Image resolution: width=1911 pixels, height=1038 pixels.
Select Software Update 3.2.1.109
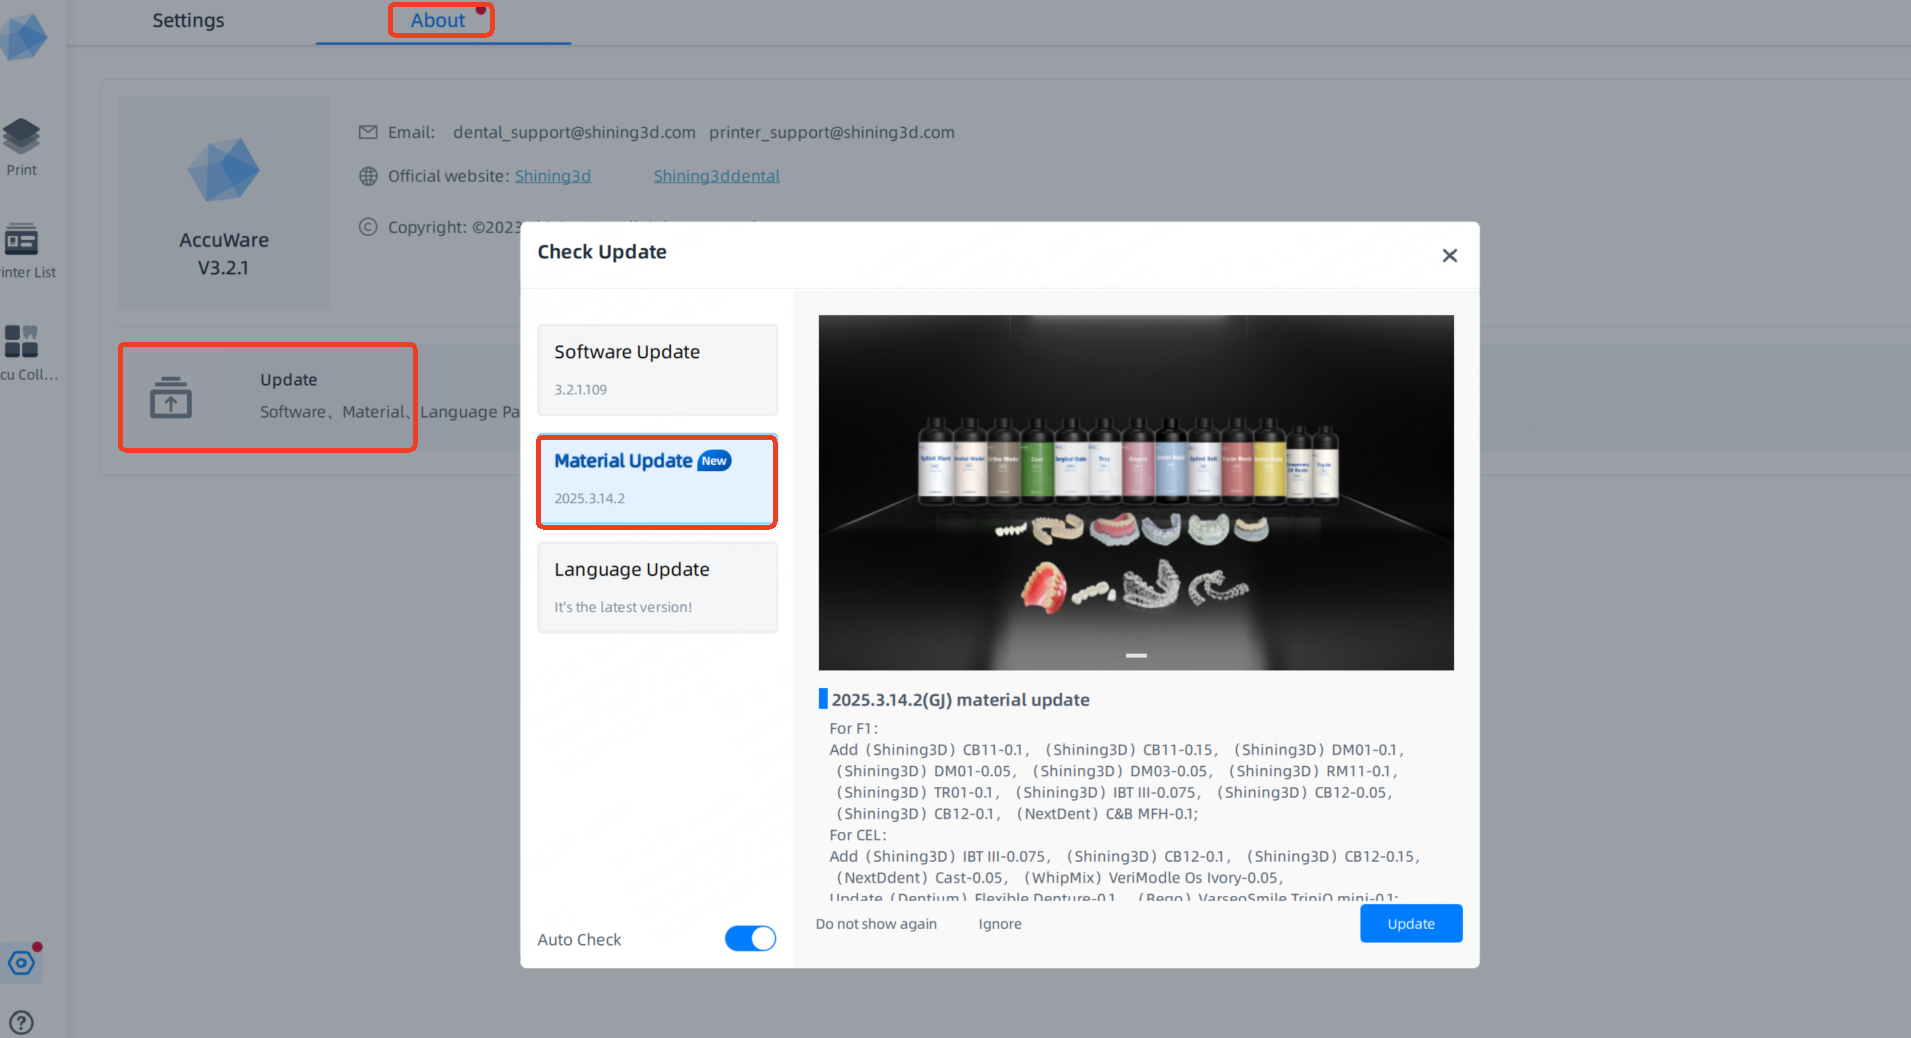pos(657,369)
